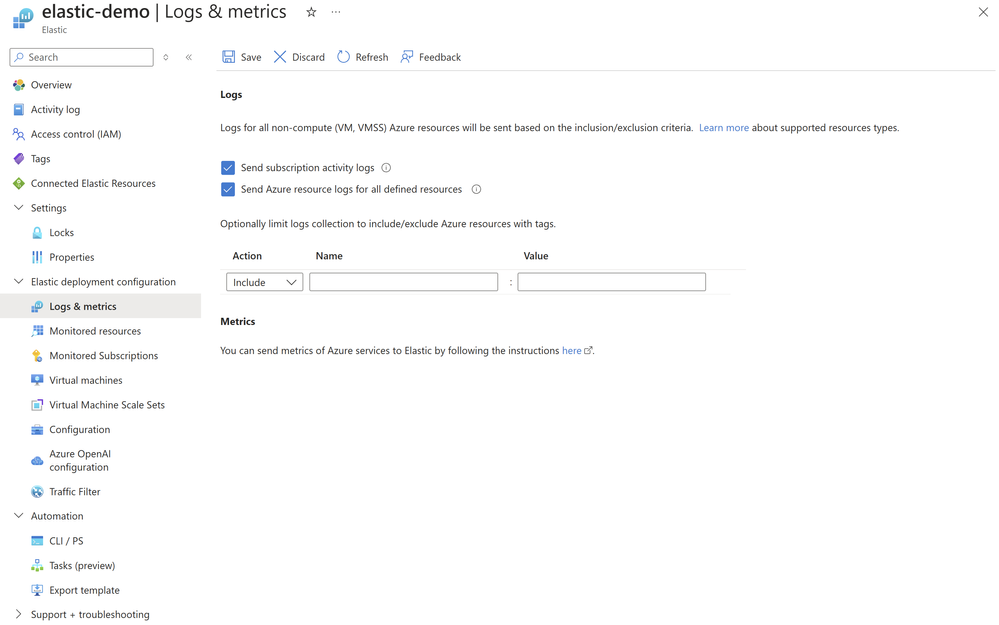Navigate to Traffic Filter
The height and width of the screenshot is (625, 999).
pos(75,492)
